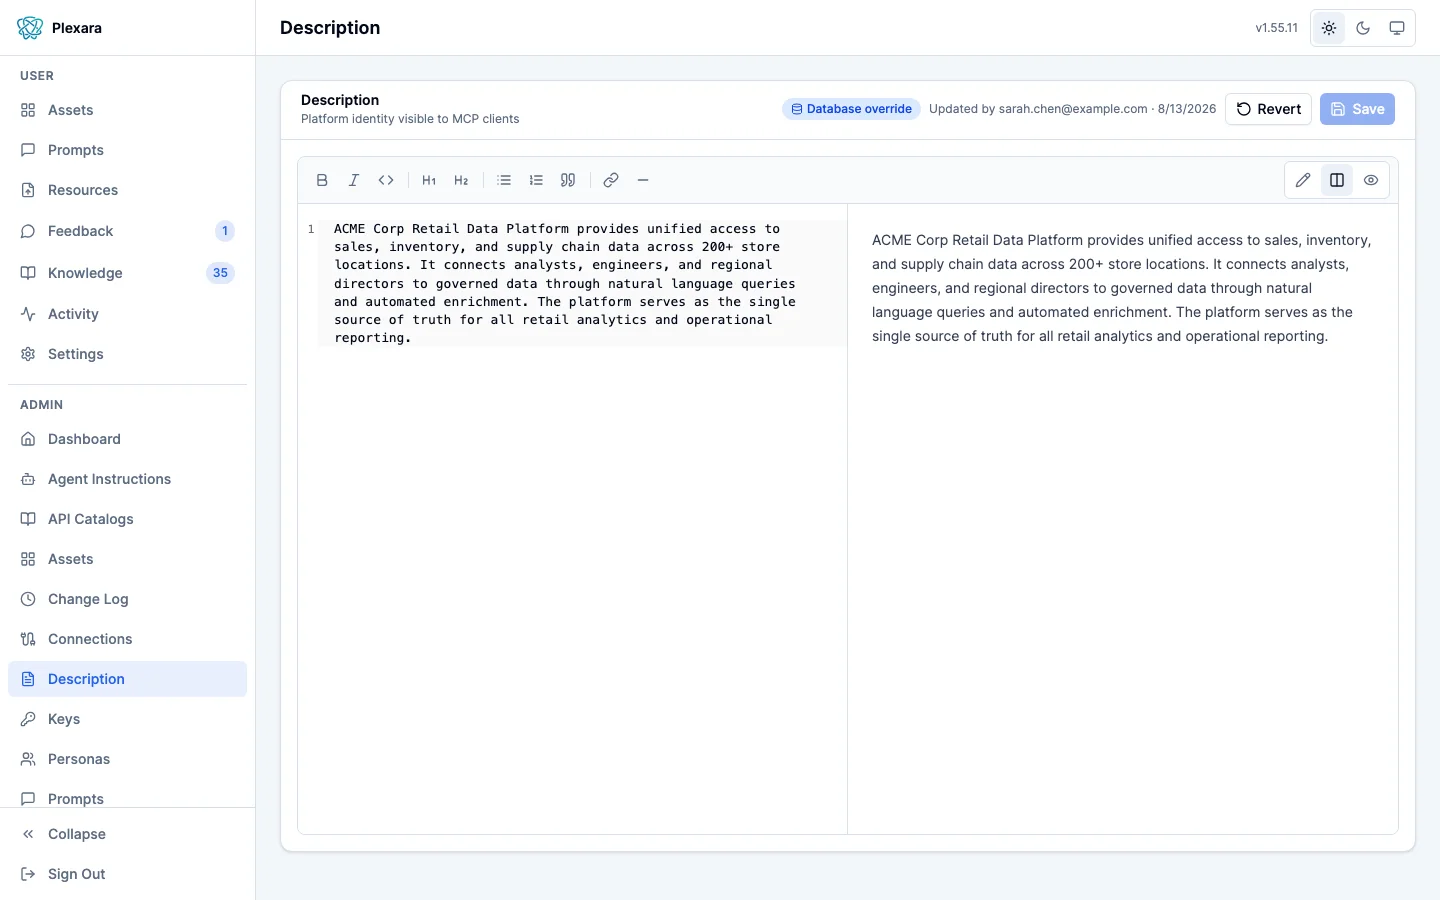Click the Plexara logo icon
1440x900 pixels.
[30, 28]
